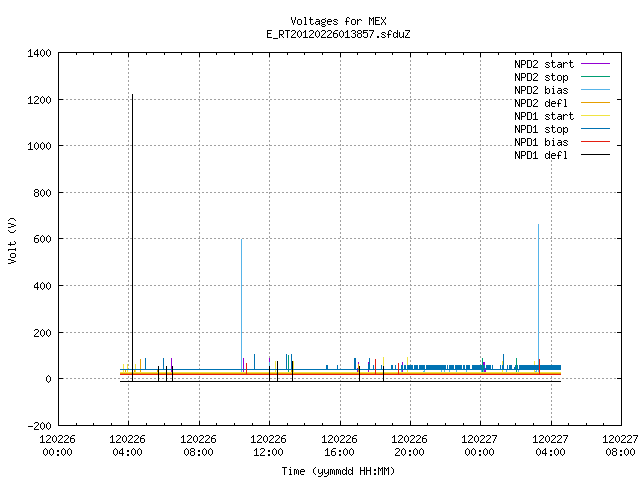The width and height of the screenshot is (640, 480).
Task: Click the green NPD2 stop legend line
Action: (595, 77)
